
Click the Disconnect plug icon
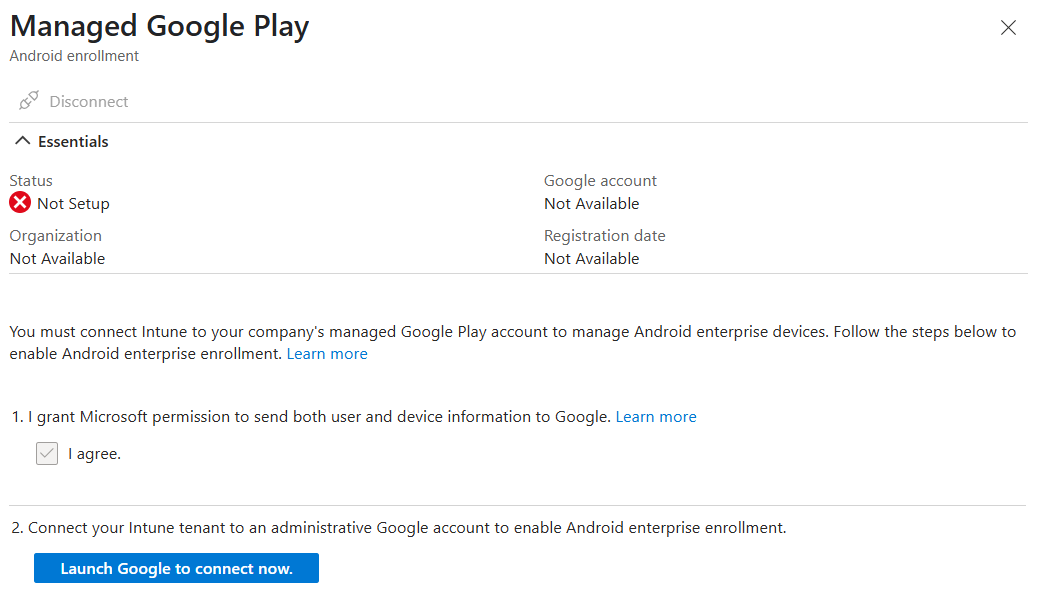tap(29, 100)
